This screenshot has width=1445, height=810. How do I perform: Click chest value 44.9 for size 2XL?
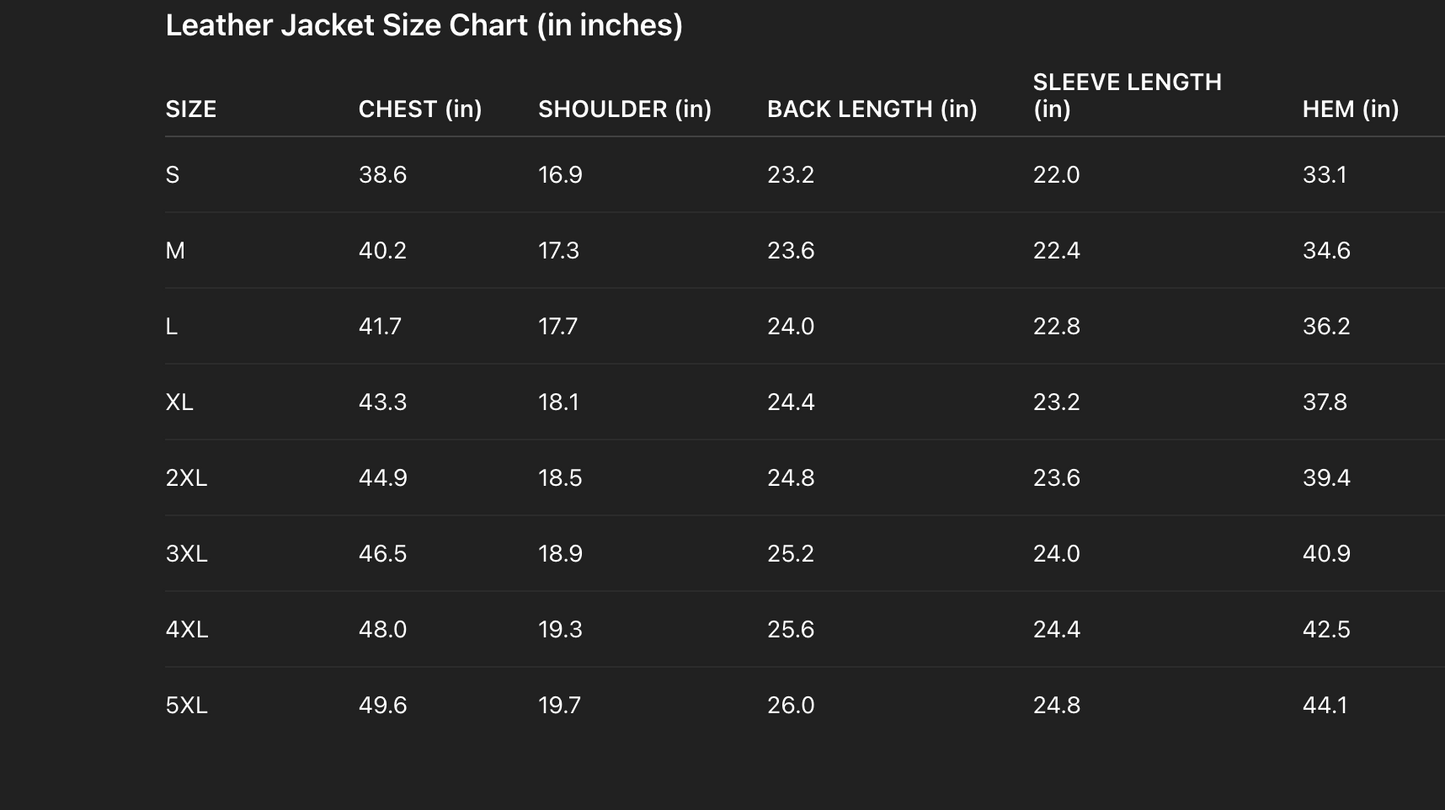(x=383, y=478)
